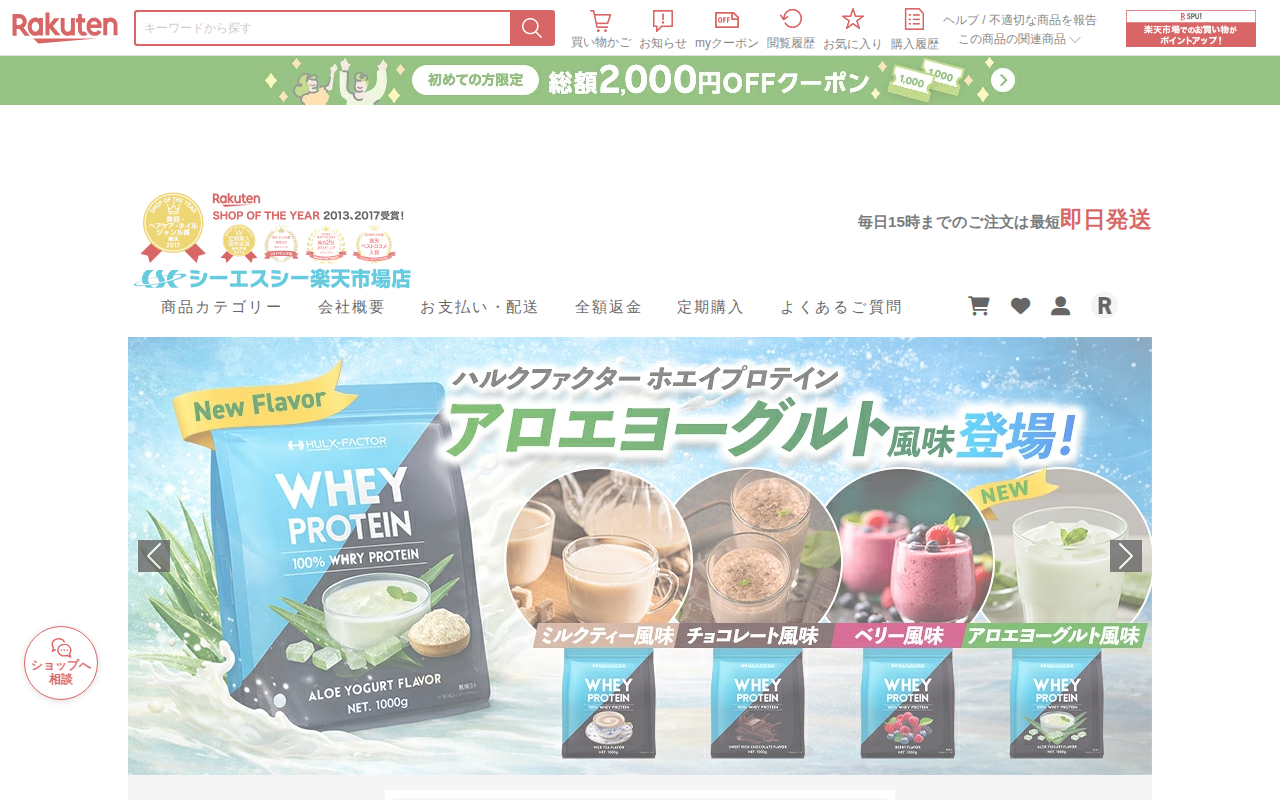Open the user account person icon
This screenshot has width=1280, height=800.
point(1061,306)
